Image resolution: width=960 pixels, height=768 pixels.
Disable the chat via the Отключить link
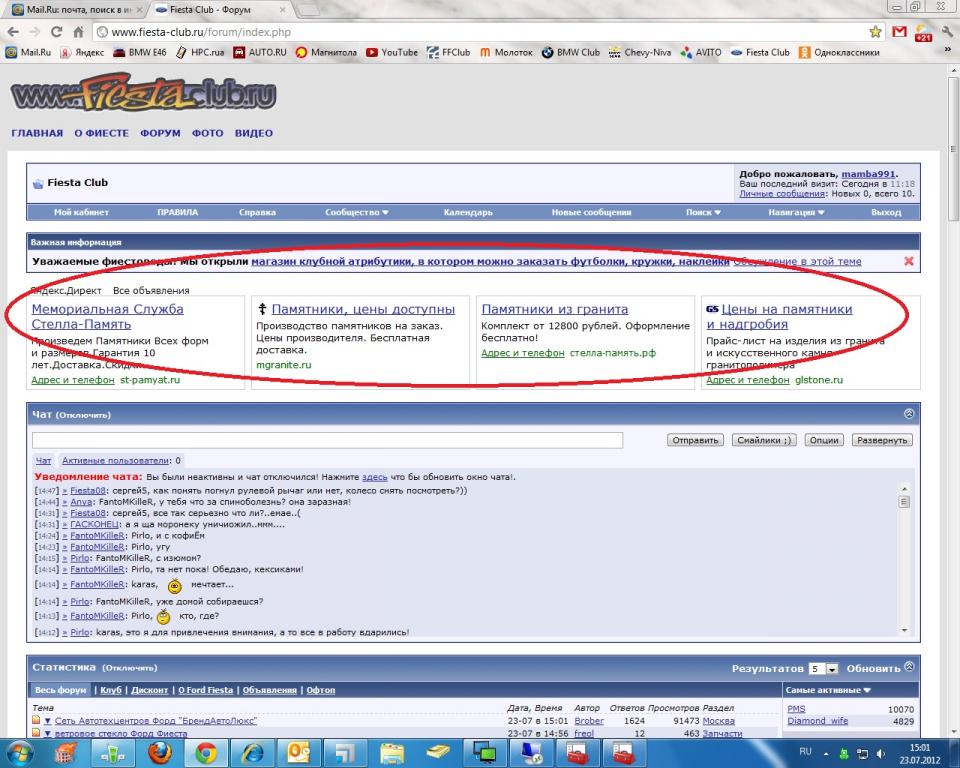coord(83,415)
